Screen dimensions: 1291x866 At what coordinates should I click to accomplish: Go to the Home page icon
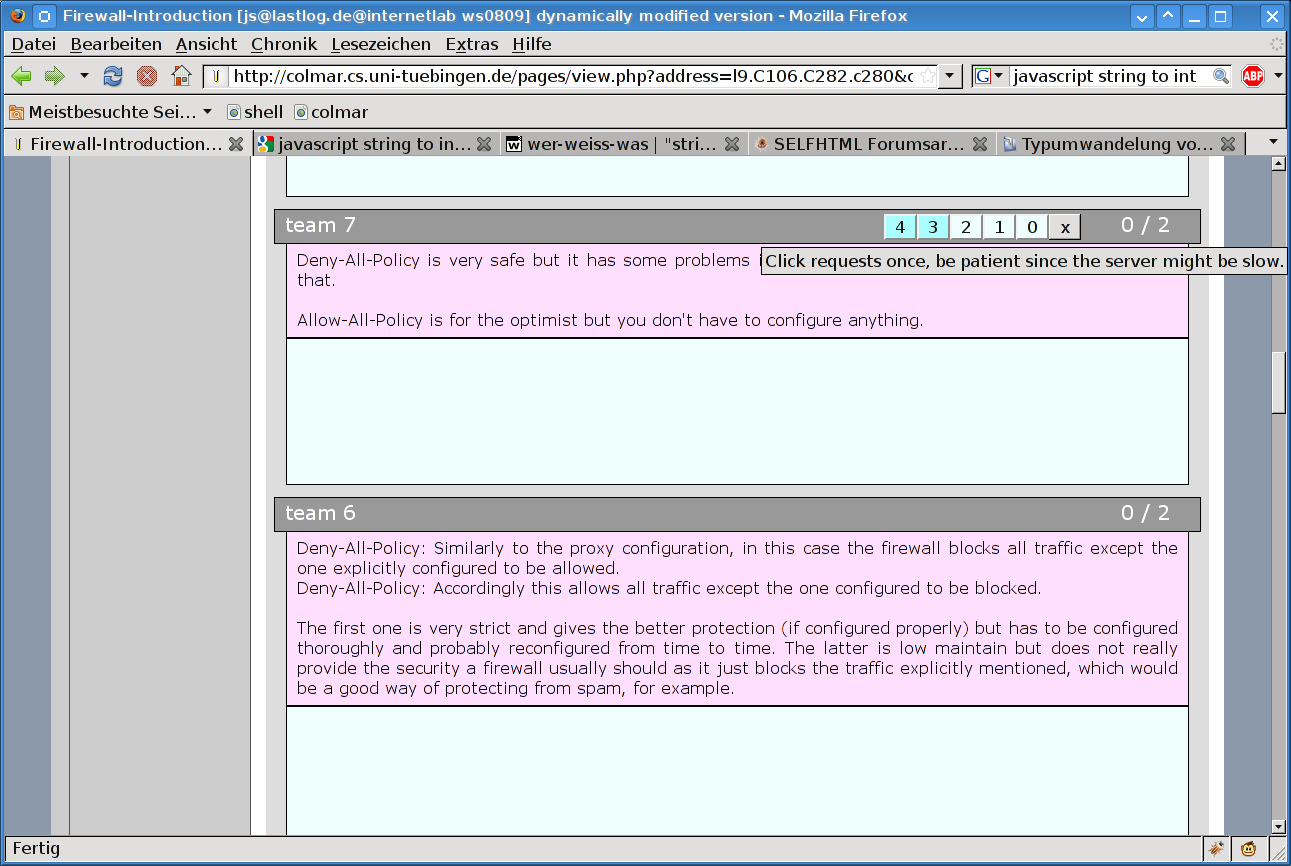pyautogui.click(x=181, y=76)
